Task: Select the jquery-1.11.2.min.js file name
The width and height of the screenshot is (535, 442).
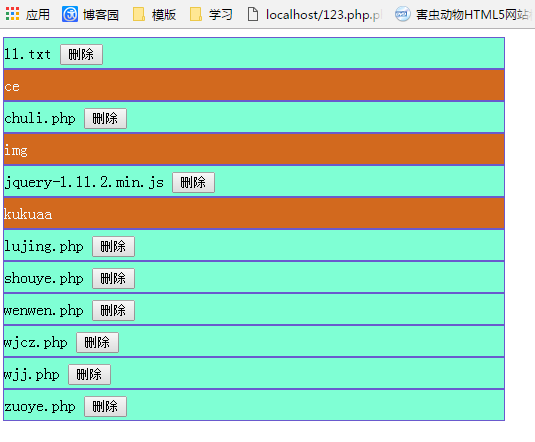Action: point(84,183)
